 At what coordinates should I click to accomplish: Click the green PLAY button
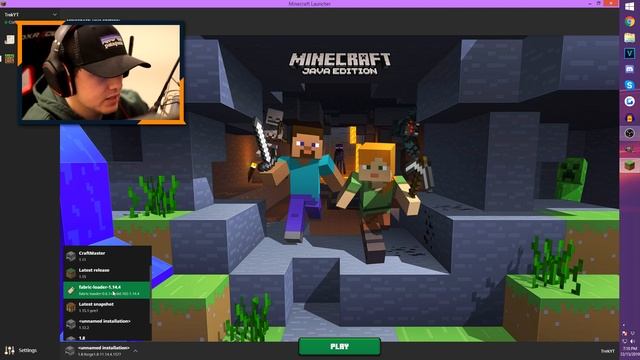tap(340, 347)
